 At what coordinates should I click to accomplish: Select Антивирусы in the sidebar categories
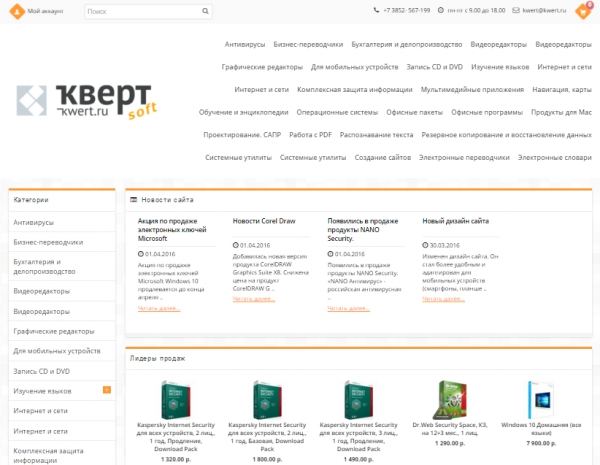click(x=34, y=222)
